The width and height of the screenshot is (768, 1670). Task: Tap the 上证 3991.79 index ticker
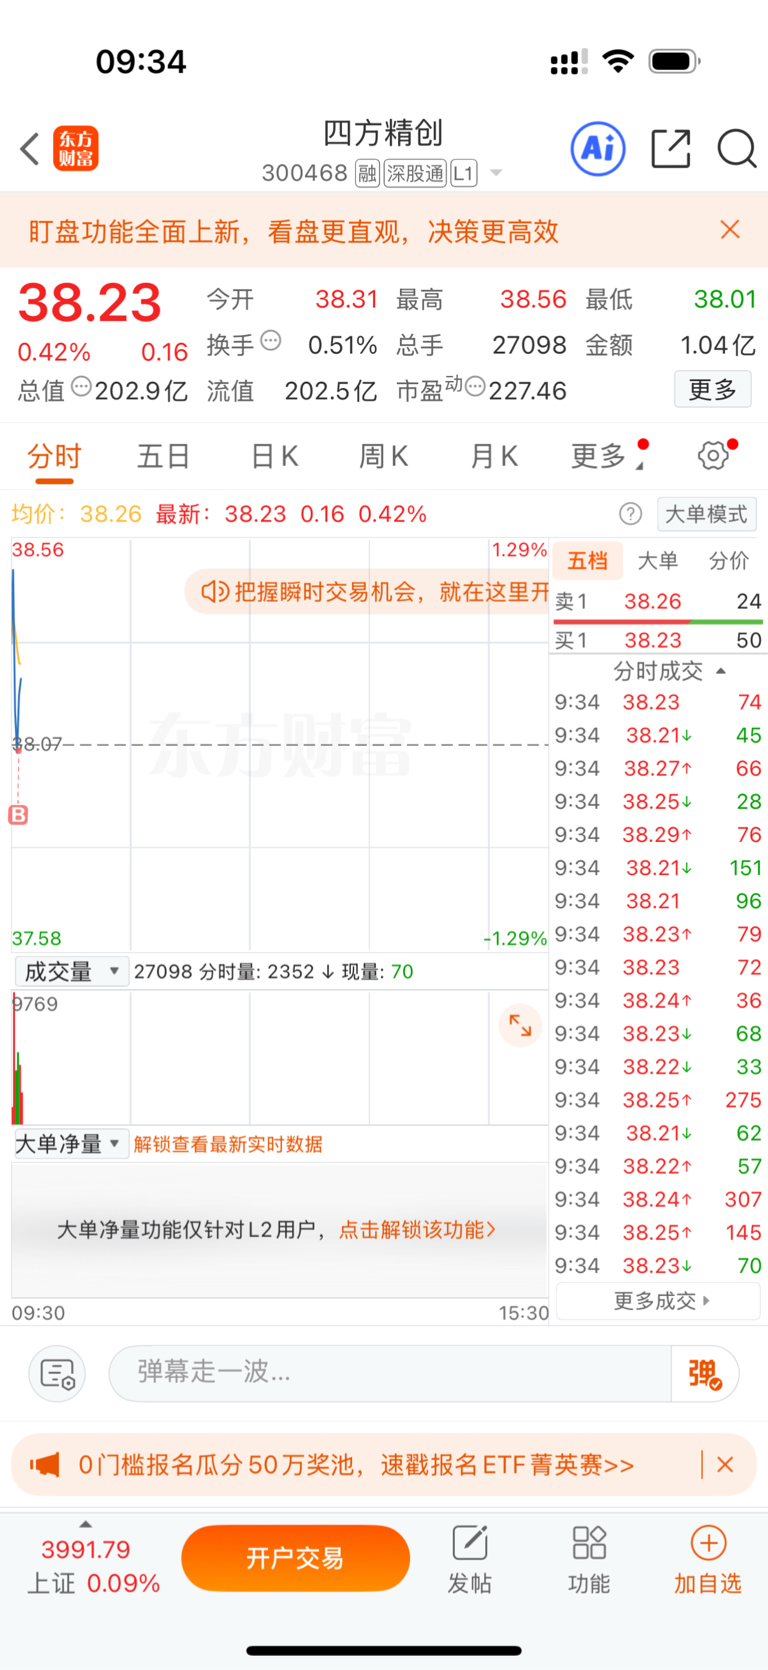pyautogui.click(x=93, y=1566)
